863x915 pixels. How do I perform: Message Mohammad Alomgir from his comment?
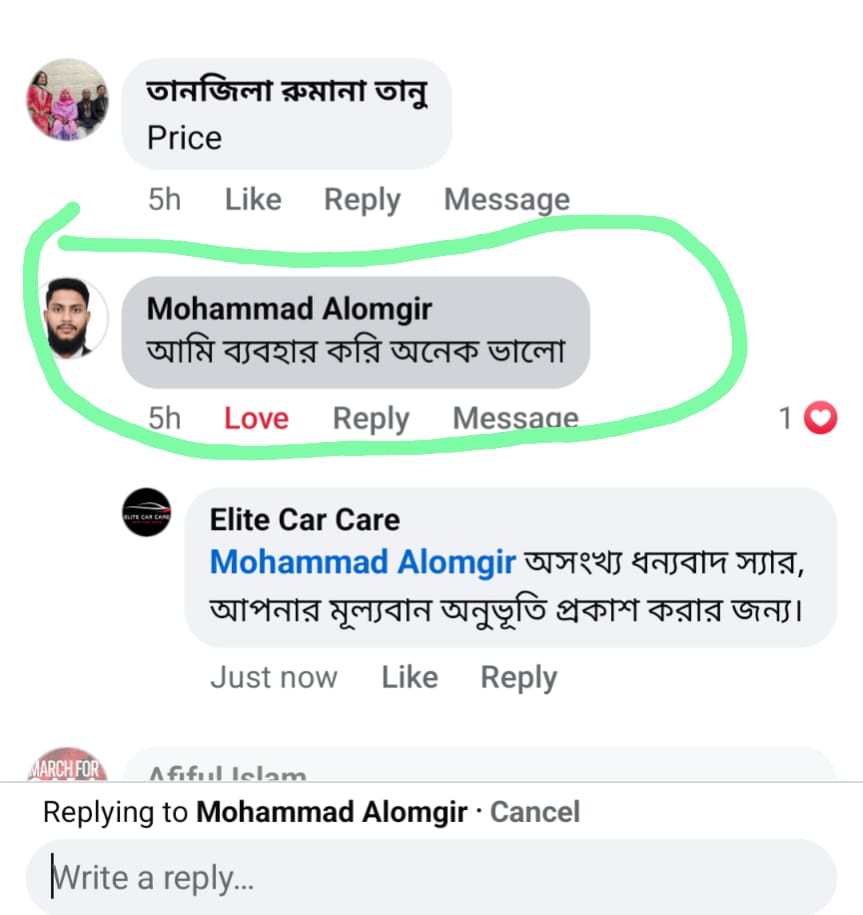(515, 418)
